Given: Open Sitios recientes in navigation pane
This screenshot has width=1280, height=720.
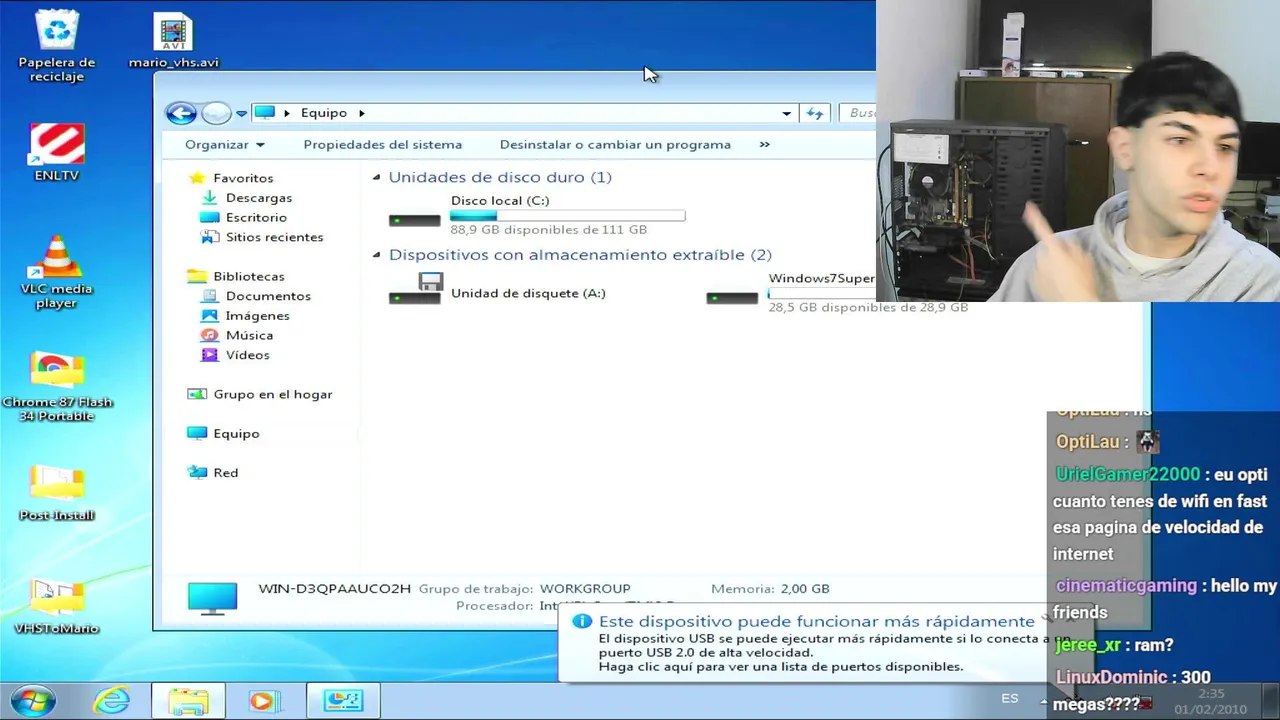Looking at the screenshot, I should [274, 237].
